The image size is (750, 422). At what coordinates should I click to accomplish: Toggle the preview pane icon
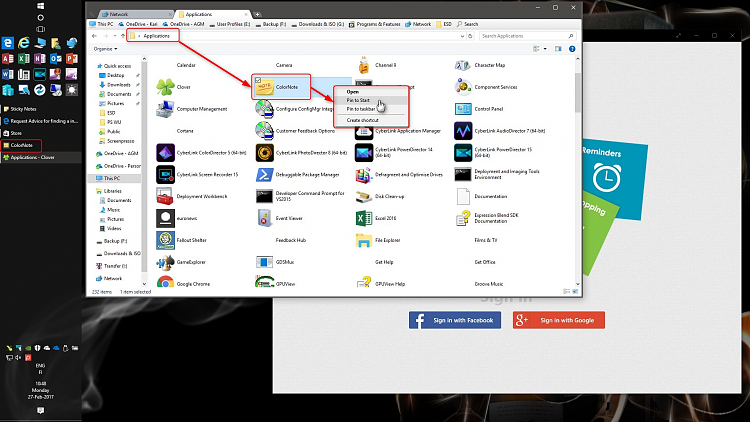pos(558,49)
